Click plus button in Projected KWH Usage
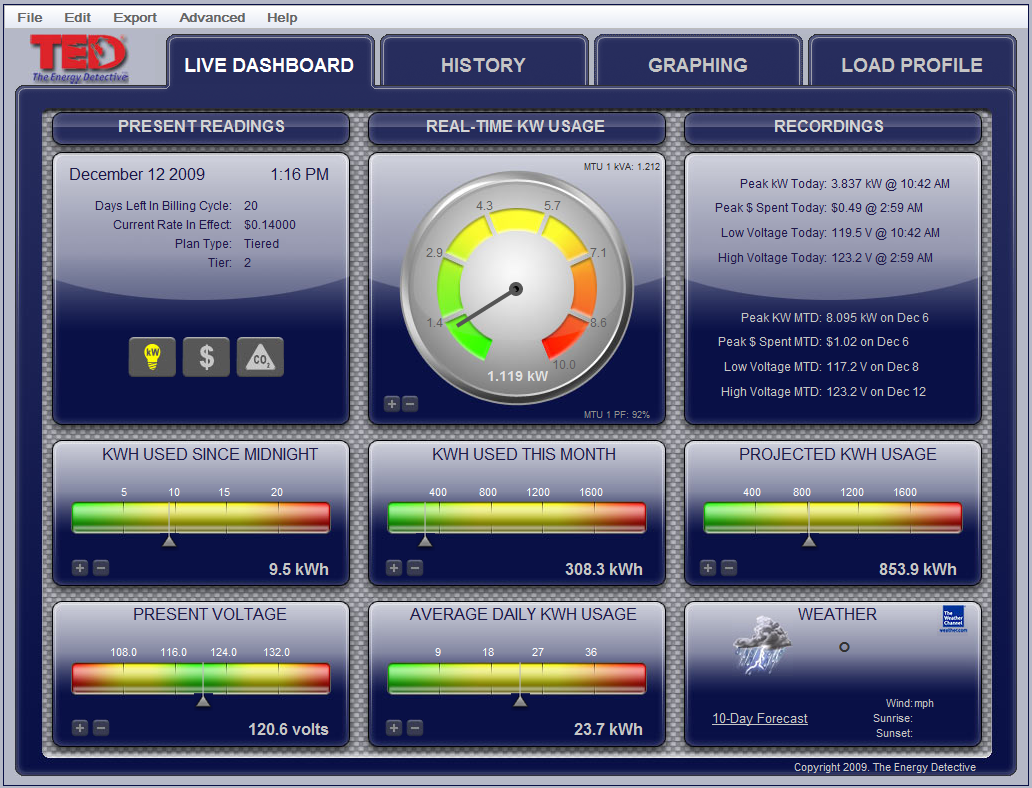Screen dimensions: 1032x788 tap(708, 568)
